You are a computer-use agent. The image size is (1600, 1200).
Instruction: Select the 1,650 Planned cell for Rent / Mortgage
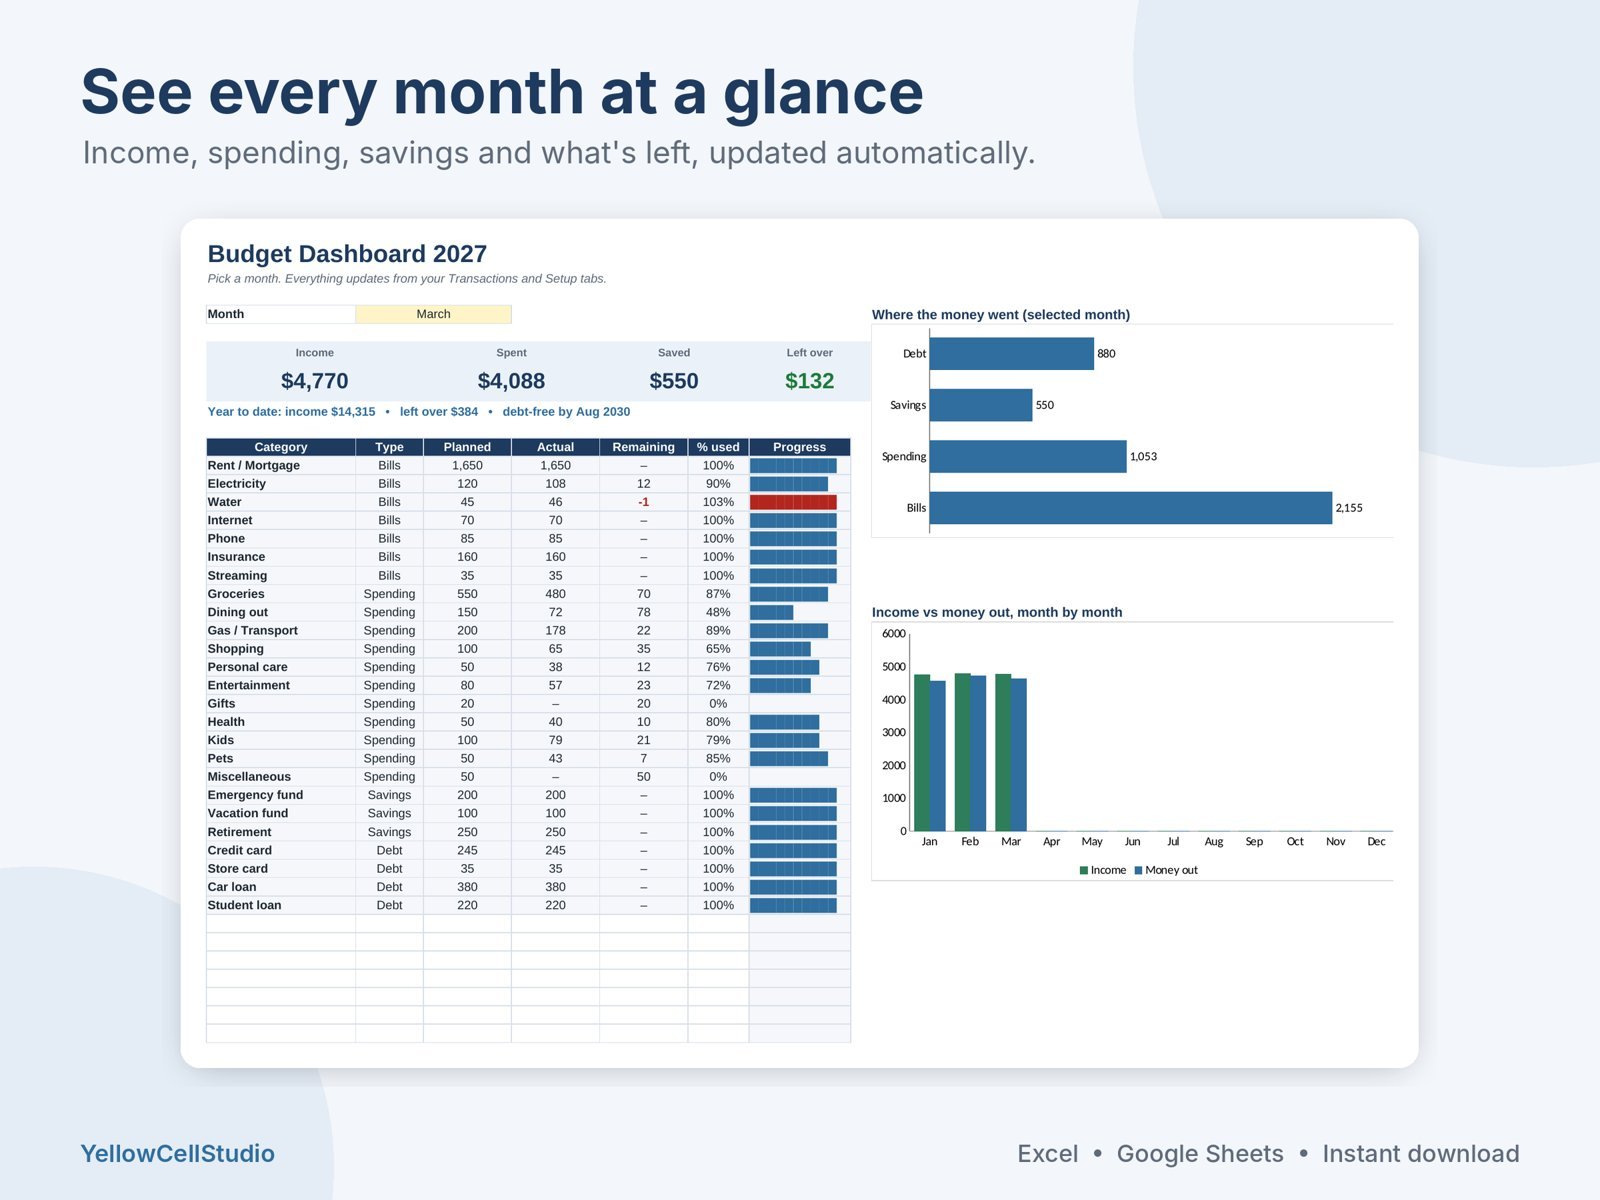tap(467, 466)
